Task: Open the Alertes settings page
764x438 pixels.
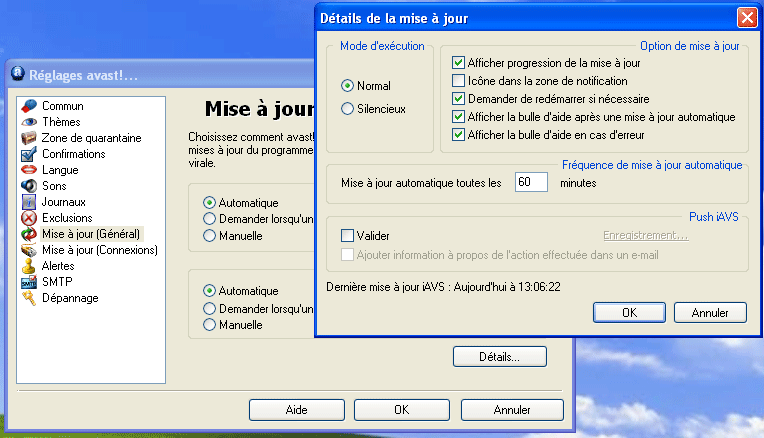Action: tap(58, 266)
